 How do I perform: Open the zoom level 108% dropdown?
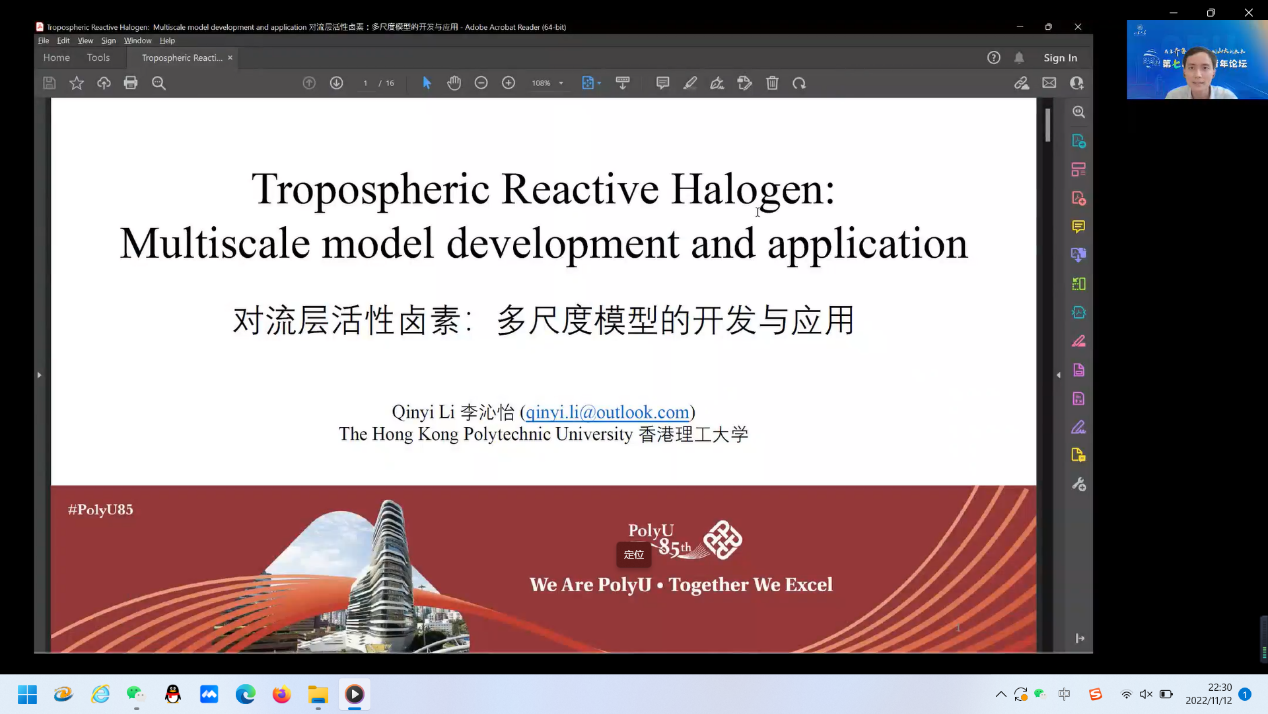[x=547, y=83]
